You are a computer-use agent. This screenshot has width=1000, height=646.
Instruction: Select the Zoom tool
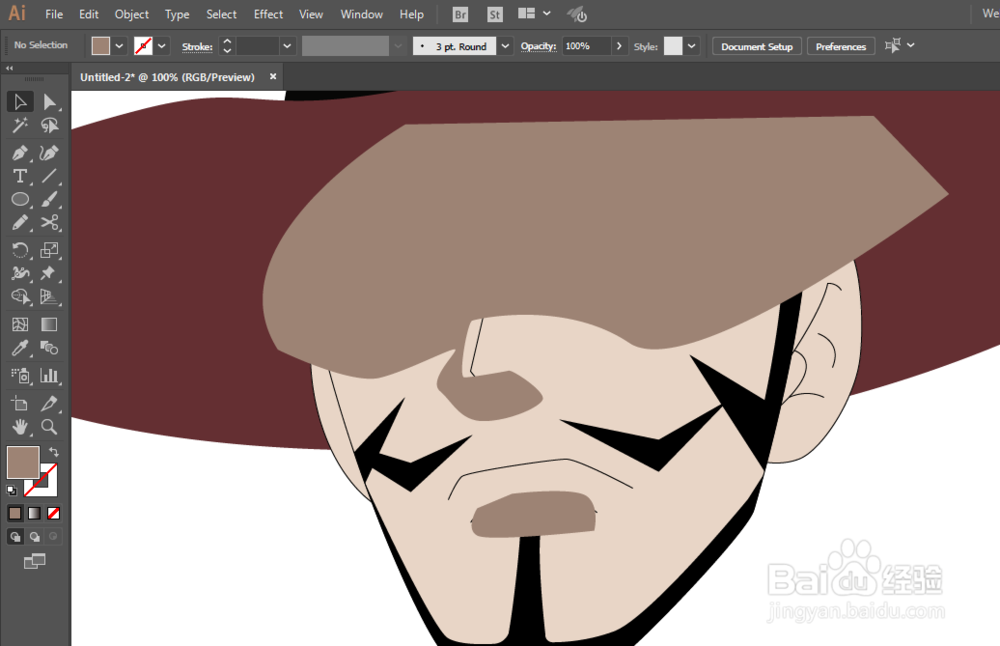(x=49, y=427)
